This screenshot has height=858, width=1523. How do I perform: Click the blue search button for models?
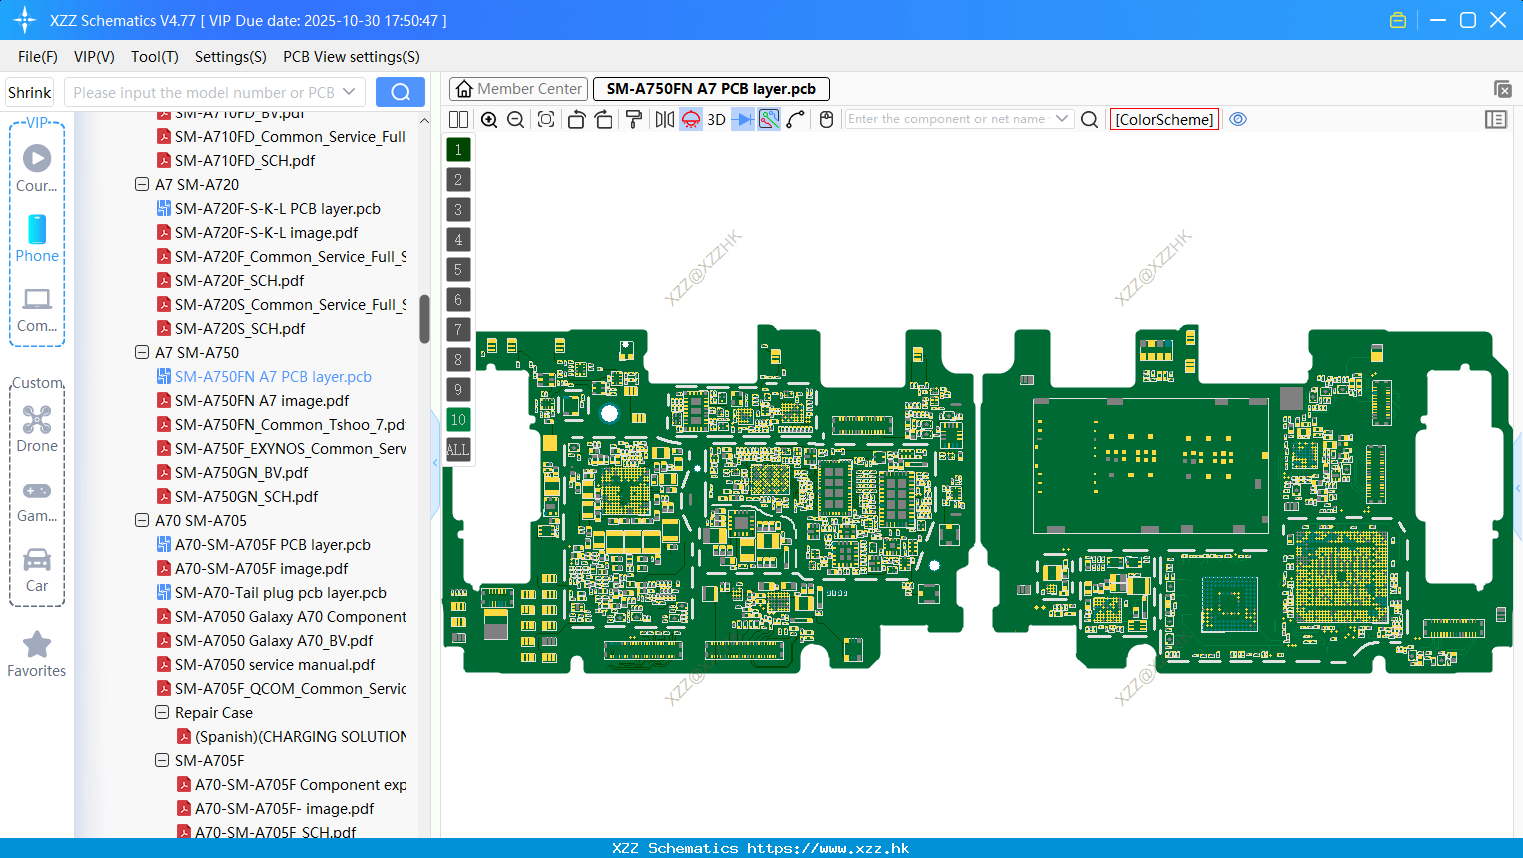[400, 92]
